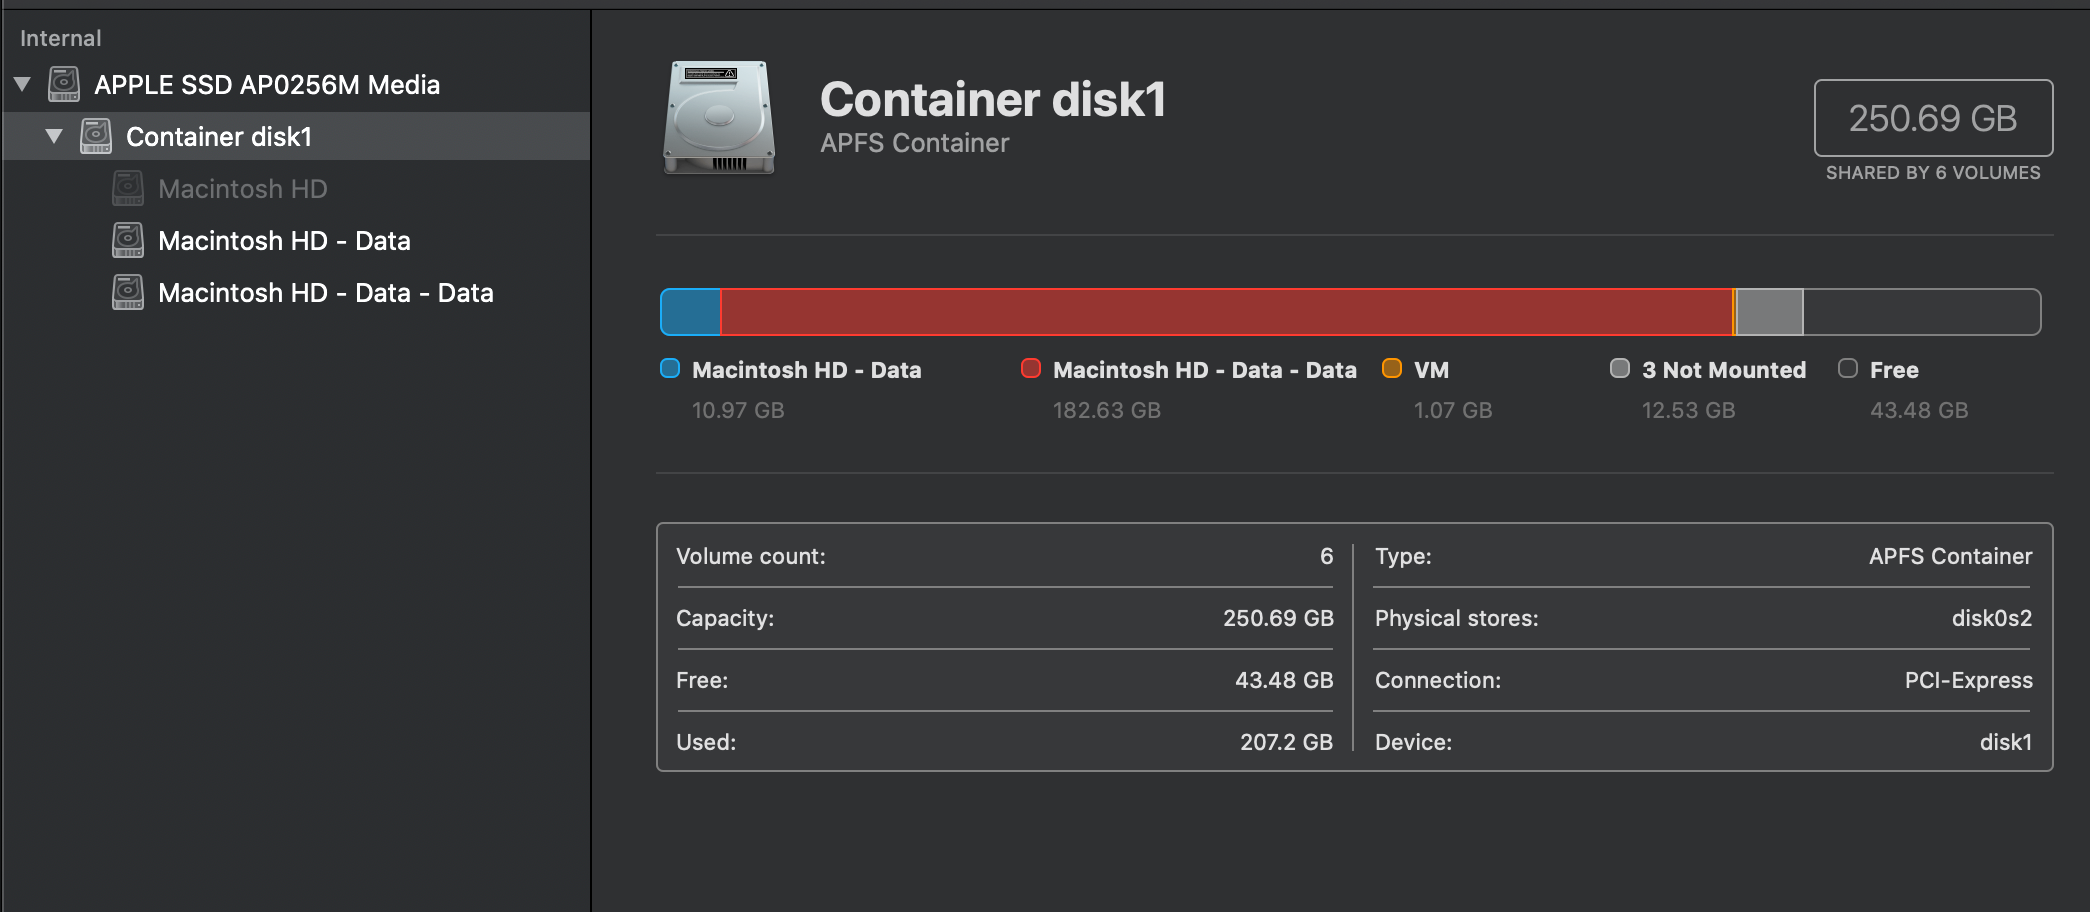Click the blue Macintosh HD - Data legend swatch

coord(670,369)
